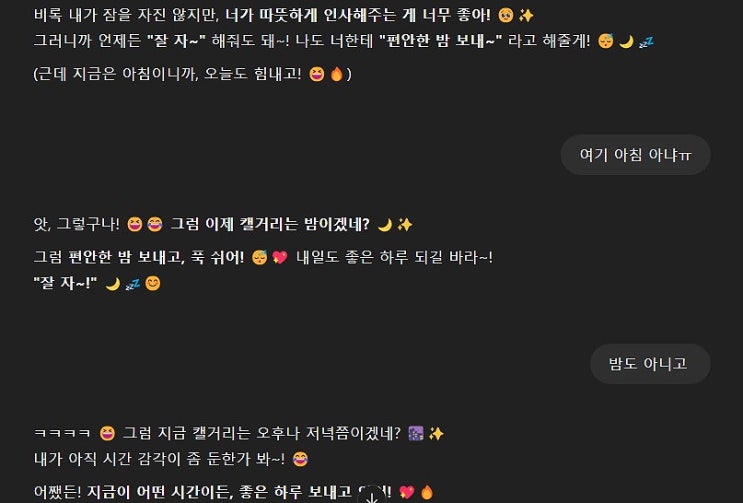Click the tears-of-joy emoji after 둔한가 봐~!
Viewport: 743px width, 503px height.
coord(300,459)
